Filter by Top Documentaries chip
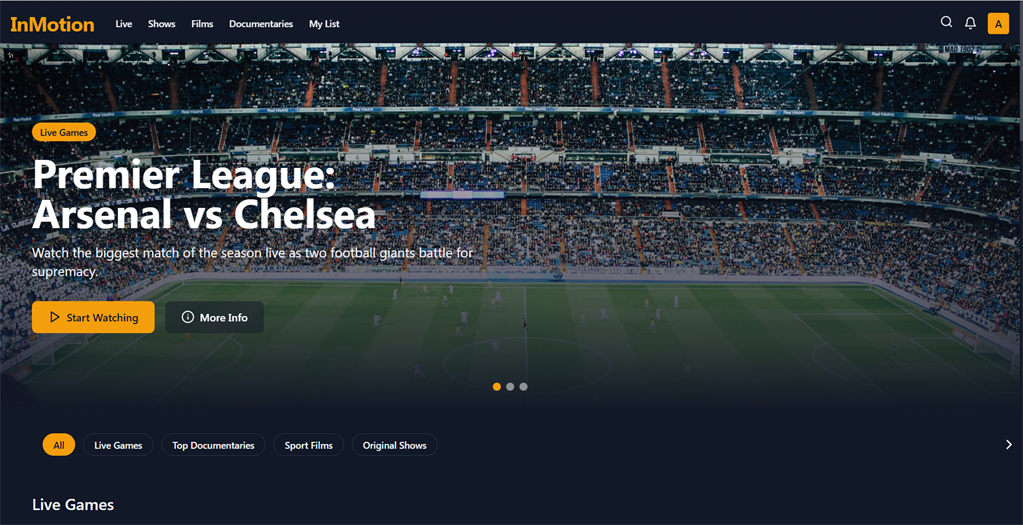This screenshot has width=1023, height=525. point(213,445)
